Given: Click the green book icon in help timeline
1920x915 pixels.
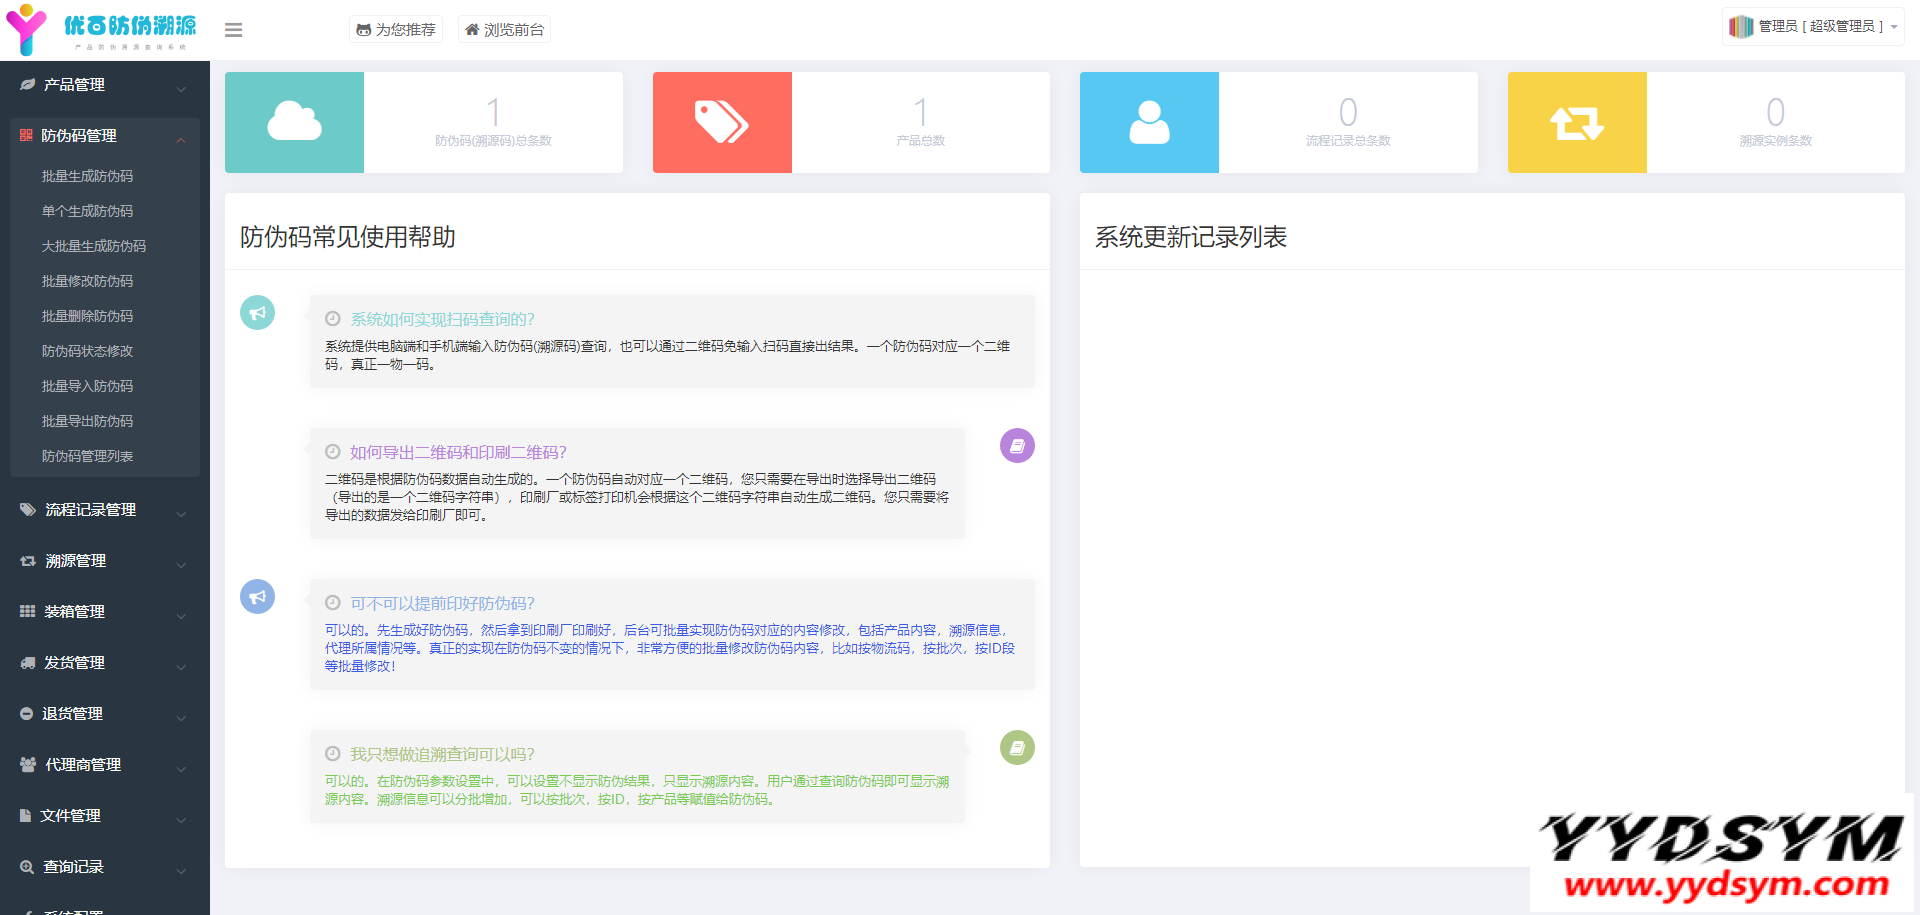Looking at the screenshot, I should (x=1017, y=748).
